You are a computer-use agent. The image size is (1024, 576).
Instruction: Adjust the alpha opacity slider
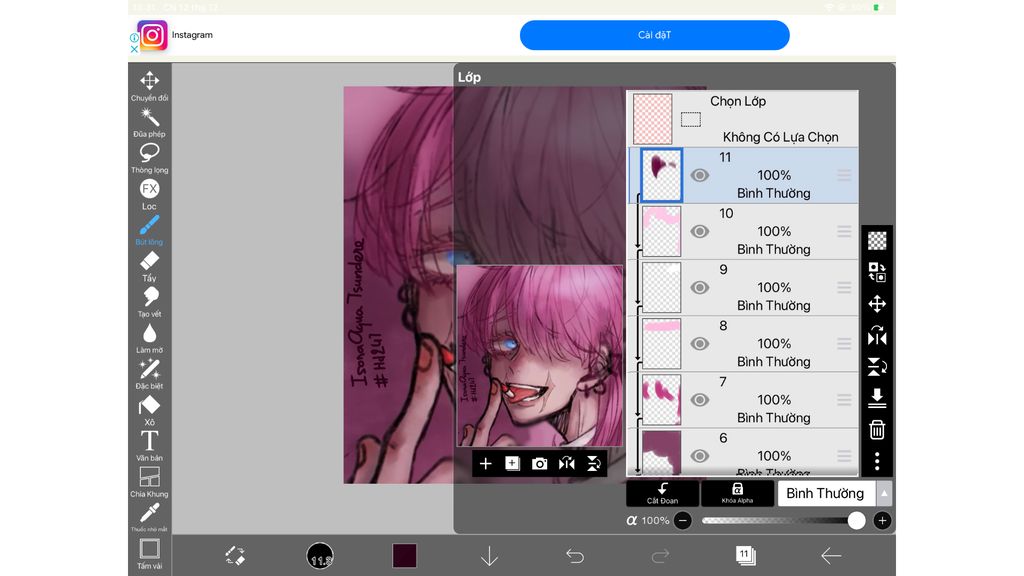coord(782,520)
